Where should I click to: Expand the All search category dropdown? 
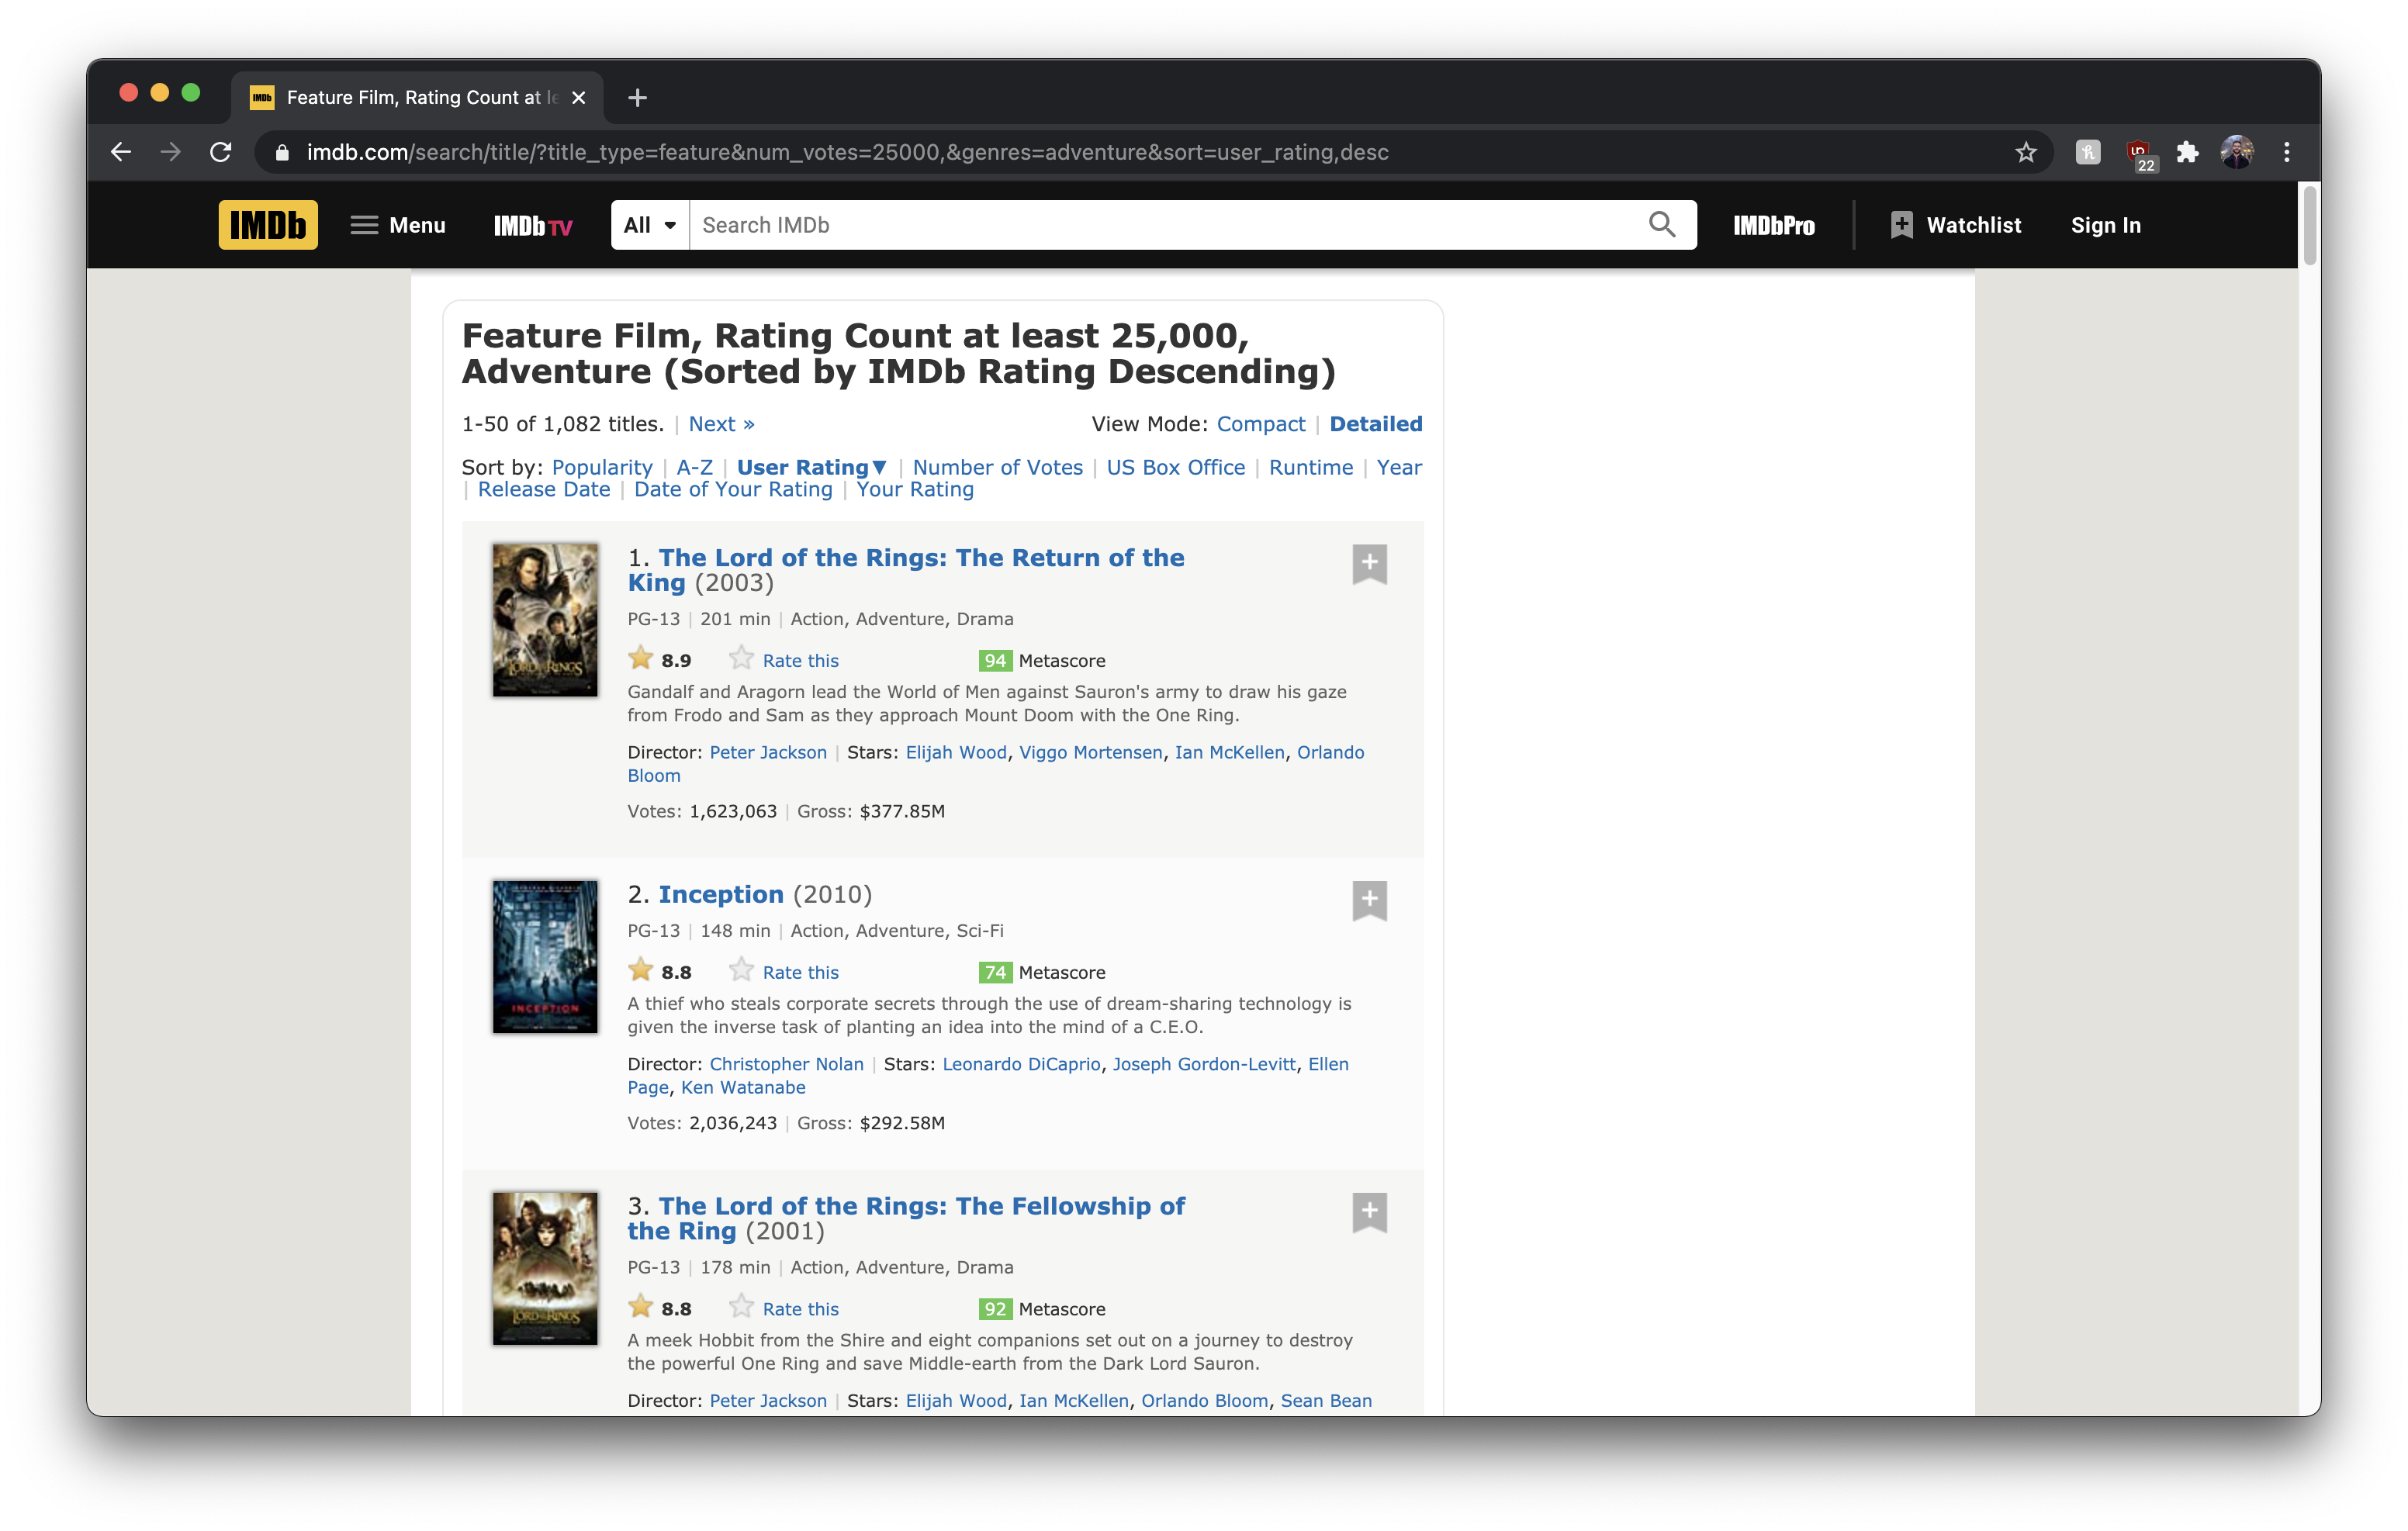[650, 225]
